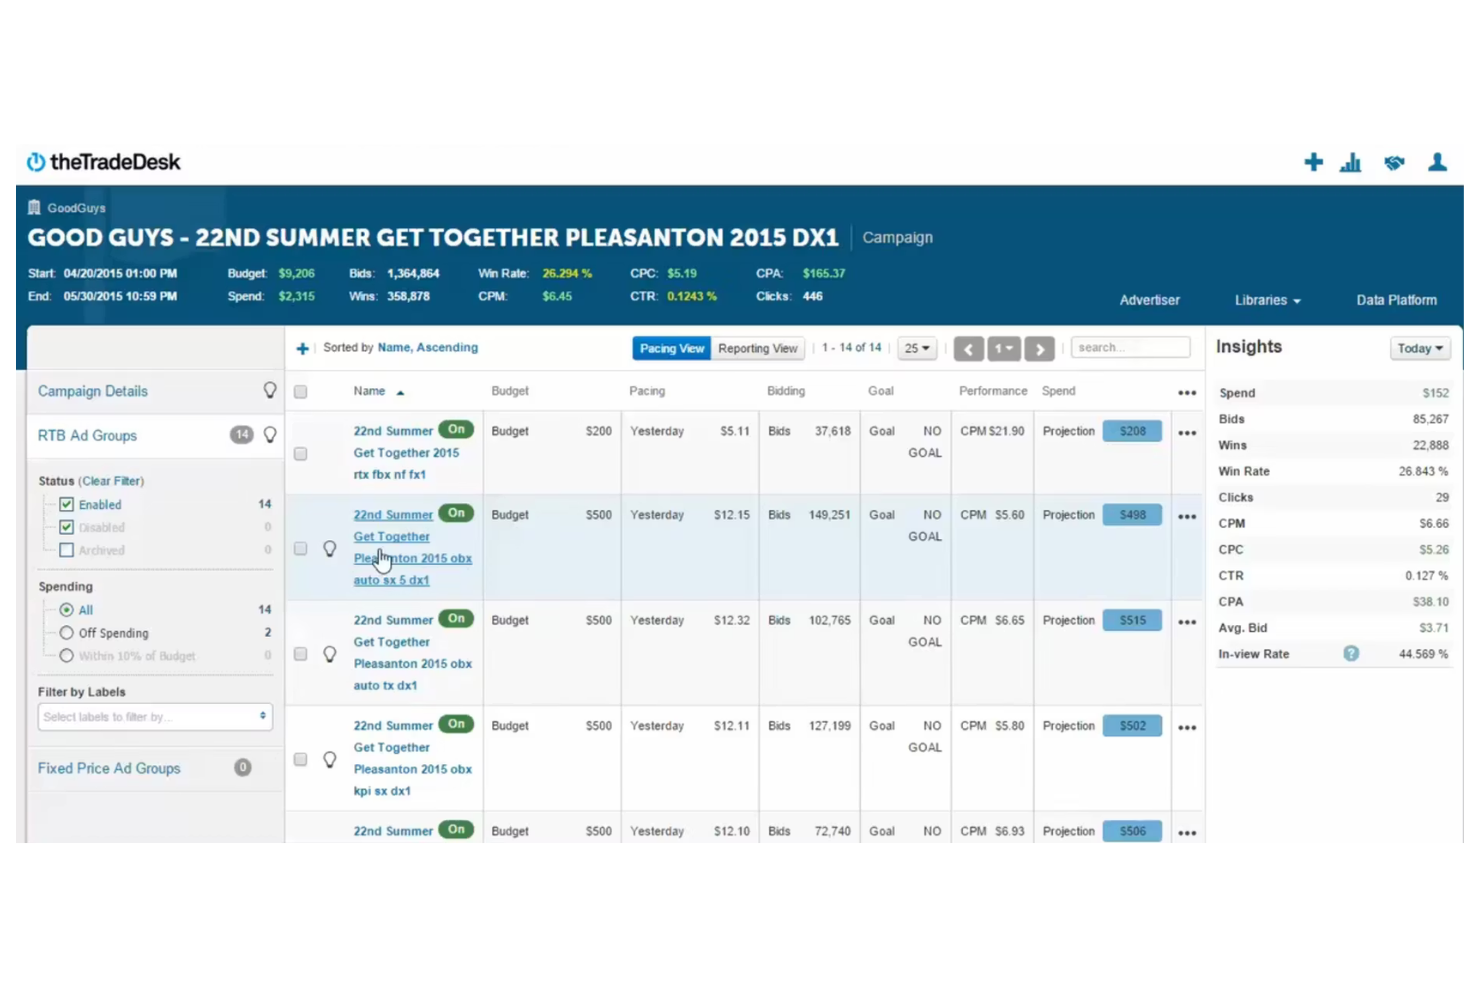The image size is (1480, 987).
Task: Open the RTB Ad Groups lightbulb icon
Action: pos(270,434)
